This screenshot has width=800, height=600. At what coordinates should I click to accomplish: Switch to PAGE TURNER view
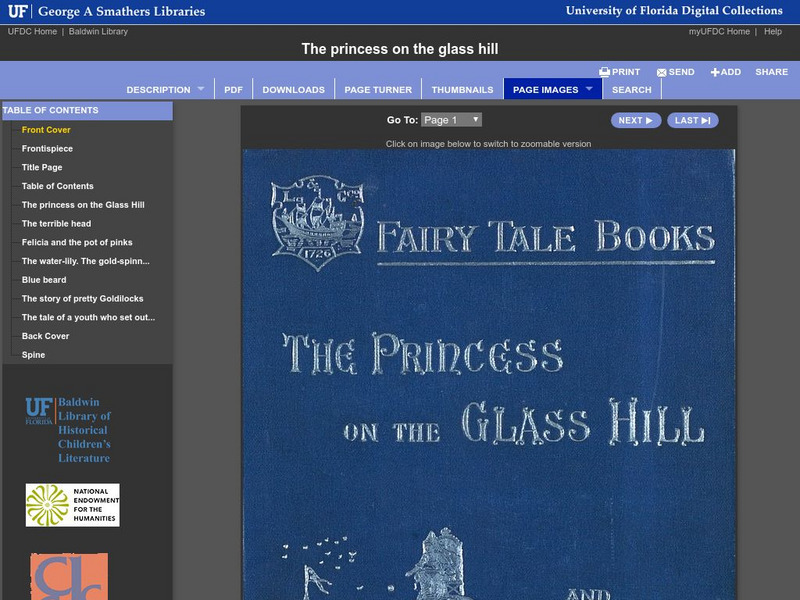(x=378, y=90)
